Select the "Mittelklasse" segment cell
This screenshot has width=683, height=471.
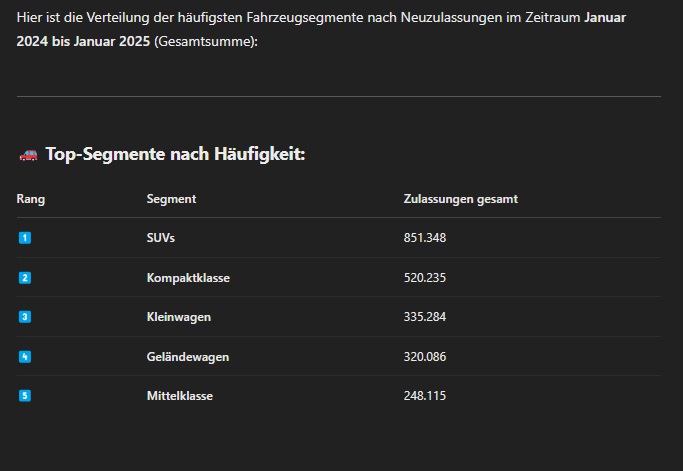coord(179,396)
